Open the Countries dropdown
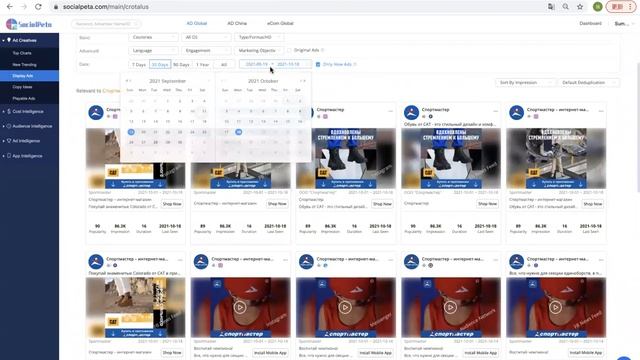The image size is (640, 360). (x=153, y=37)
